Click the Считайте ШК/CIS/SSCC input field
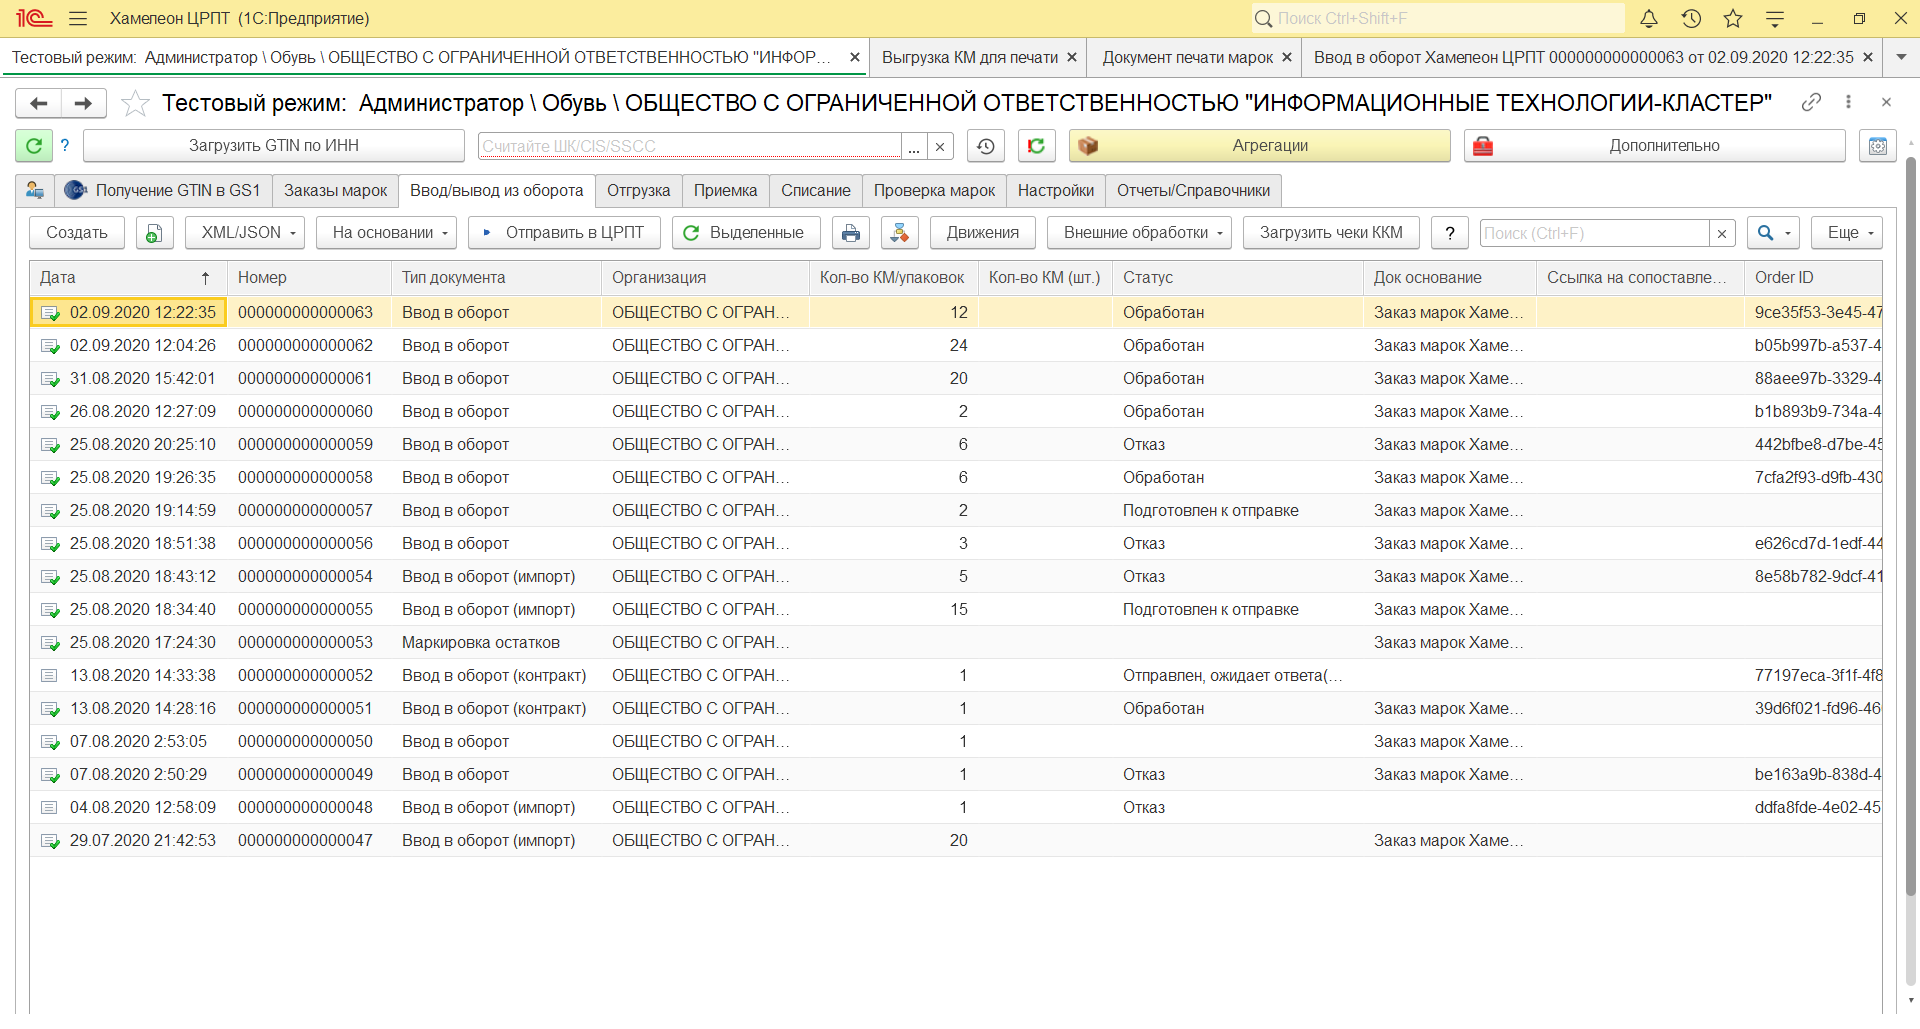The width and height of the screenshot is (1920, 1029). pos(689,146)
